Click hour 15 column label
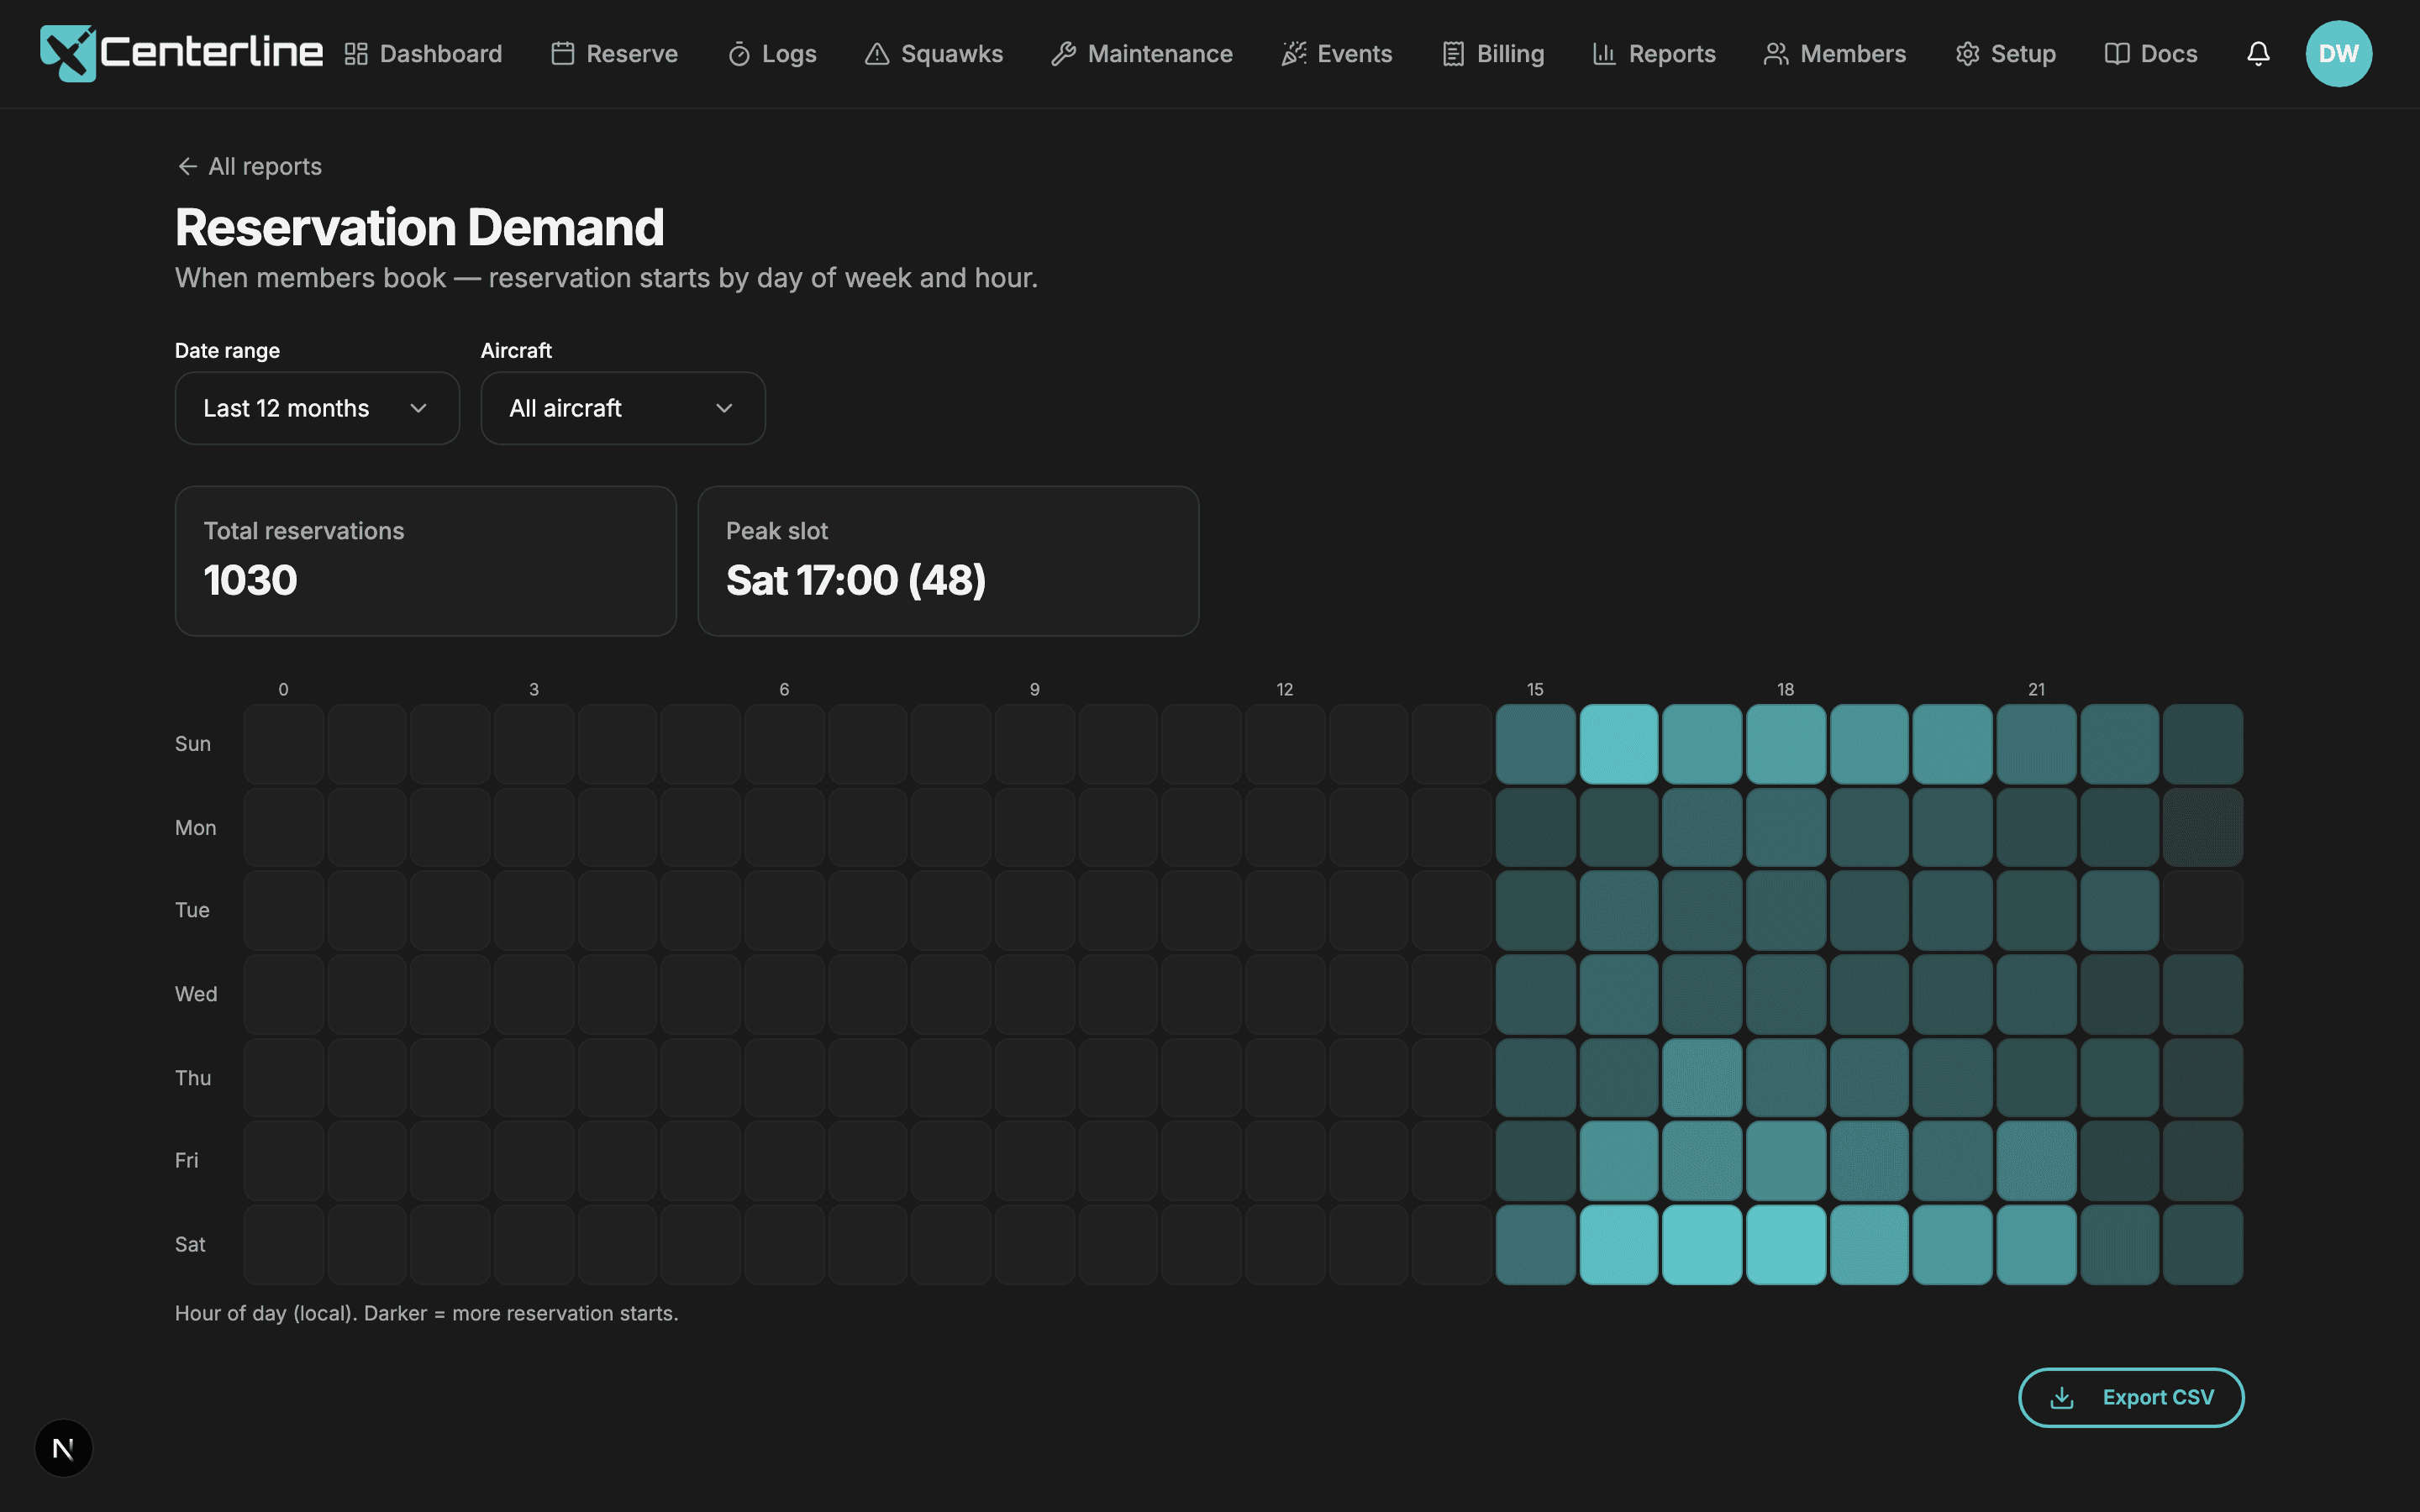The height and width of the screenshot is (1512, 2420). (x=1535, y=689)
